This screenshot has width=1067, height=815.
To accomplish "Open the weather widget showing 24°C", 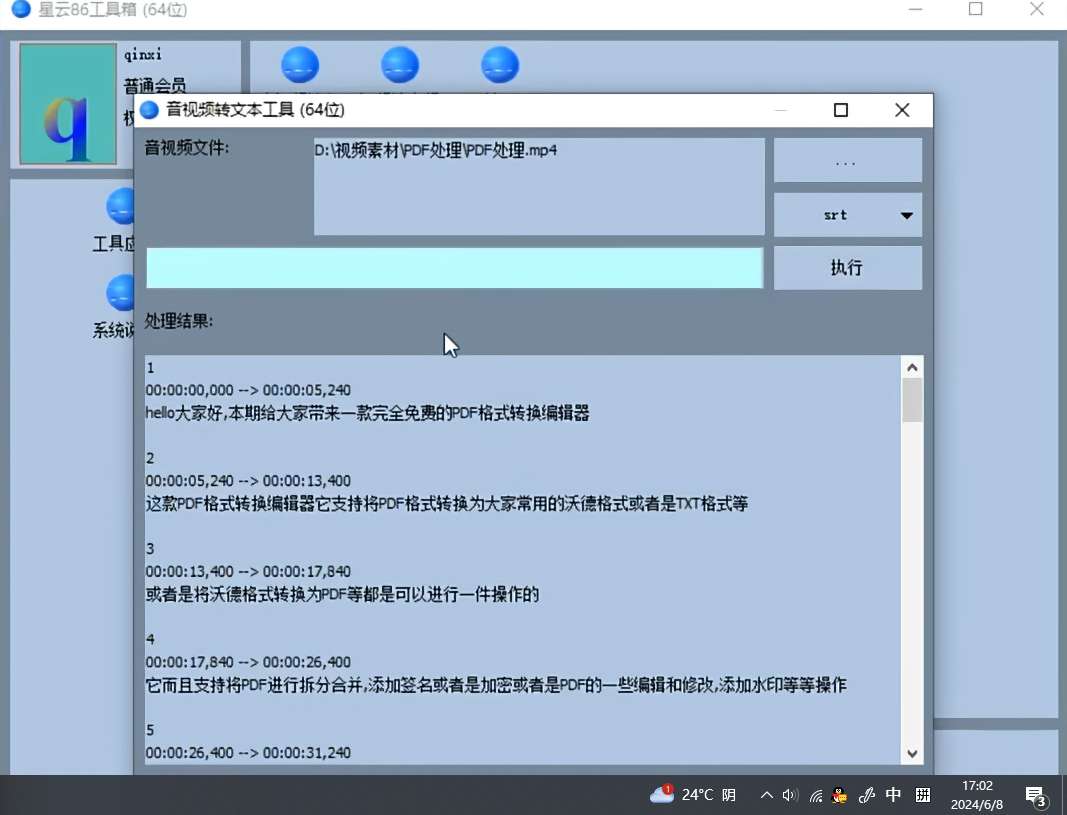I will pyautogui.click(x=693, y=795).
